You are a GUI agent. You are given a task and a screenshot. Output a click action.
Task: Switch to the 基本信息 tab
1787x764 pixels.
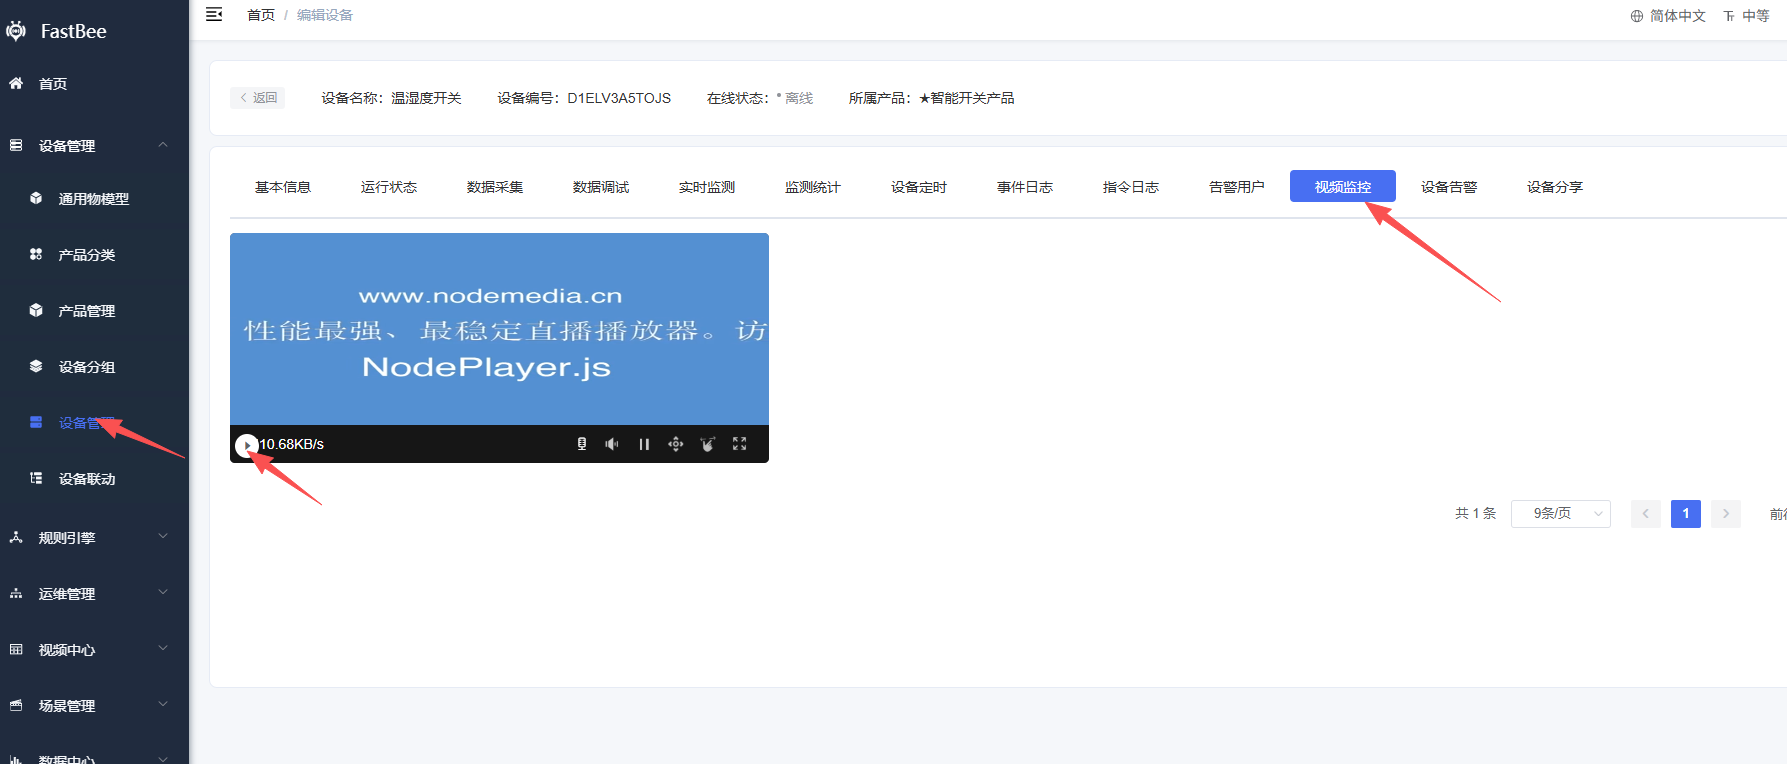coord(283,187)
